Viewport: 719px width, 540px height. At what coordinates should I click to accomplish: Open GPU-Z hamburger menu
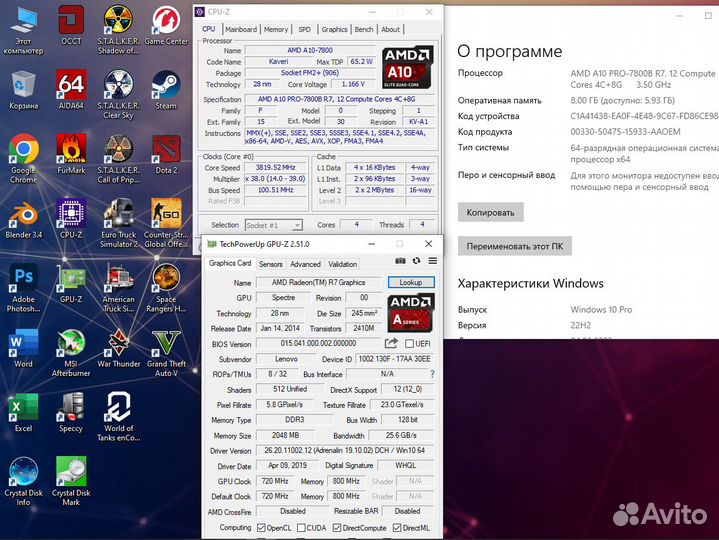coord(432,261)
